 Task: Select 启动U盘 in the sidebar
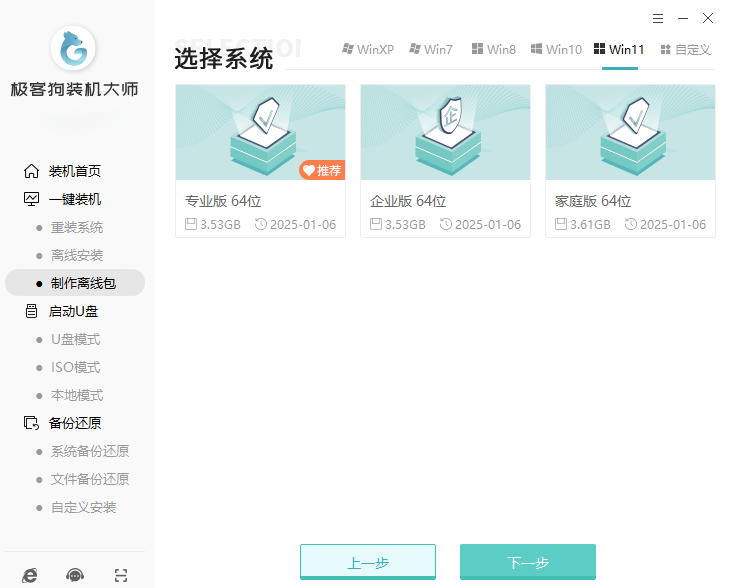[x=74, y=311]
